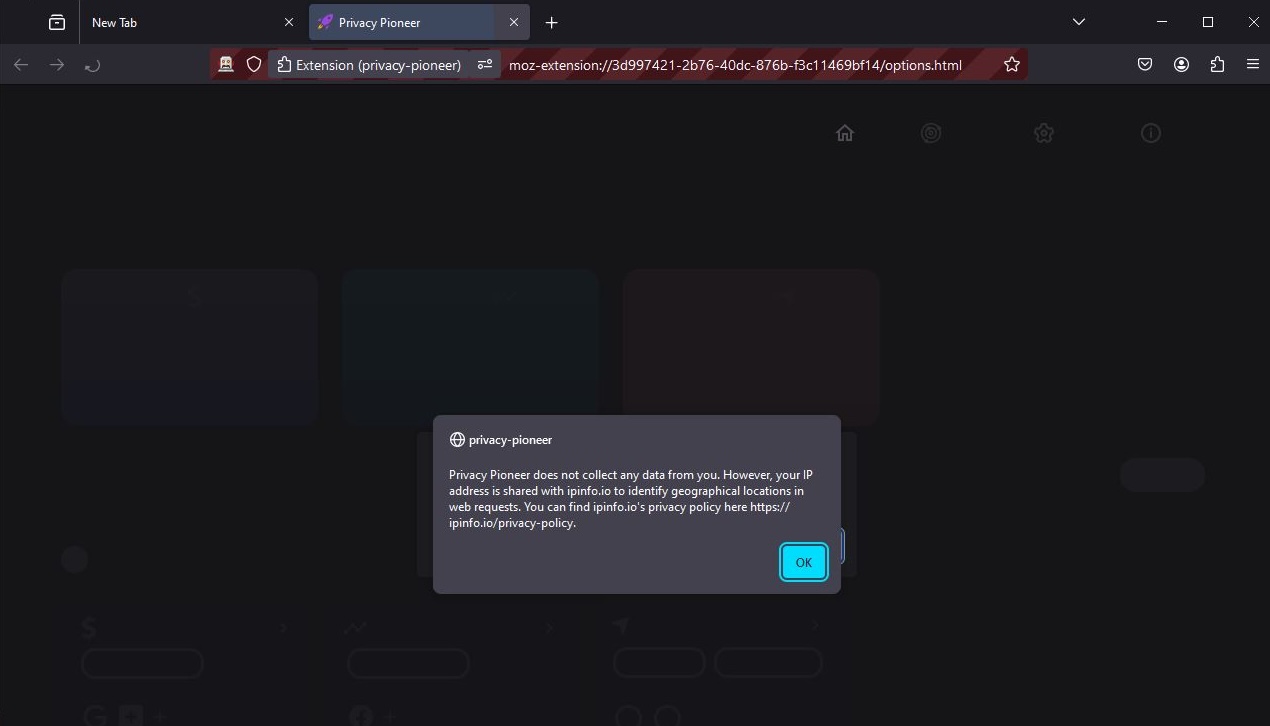
Task: Close the New Tab tab
Action: click(289, 22)
